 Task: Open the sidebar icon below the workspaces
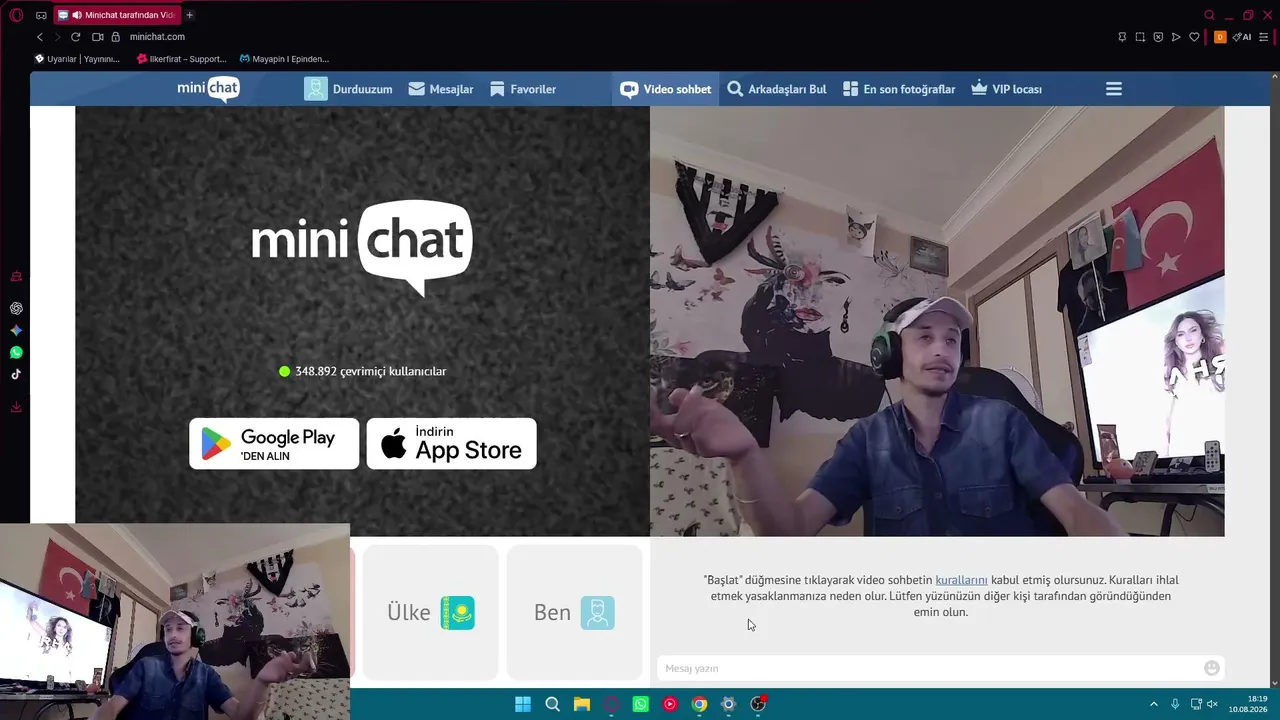pos(16,277)
